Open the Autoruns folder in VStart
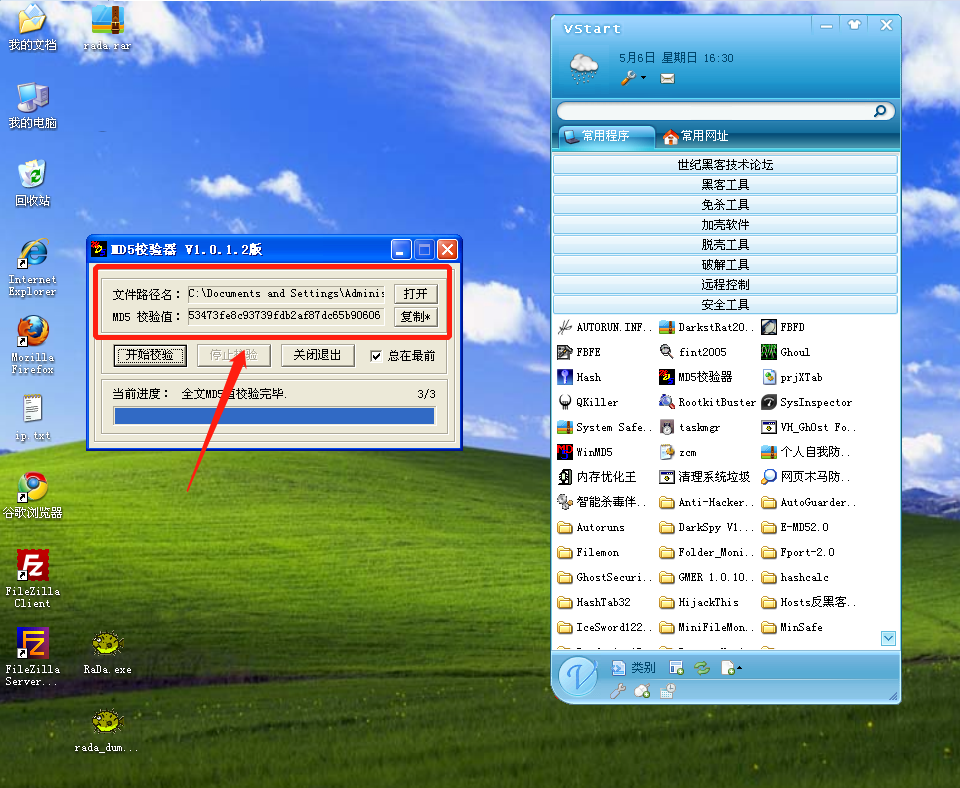This screenshot has height=788, width=960. [591, 527]
